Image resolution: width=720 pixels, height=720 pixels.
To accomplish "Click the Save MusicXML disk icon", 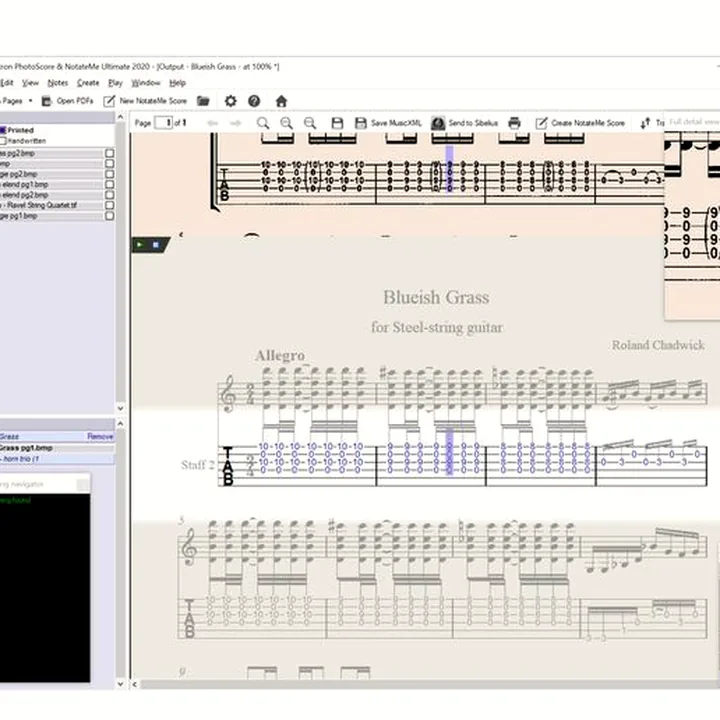I will coord(361,123).
